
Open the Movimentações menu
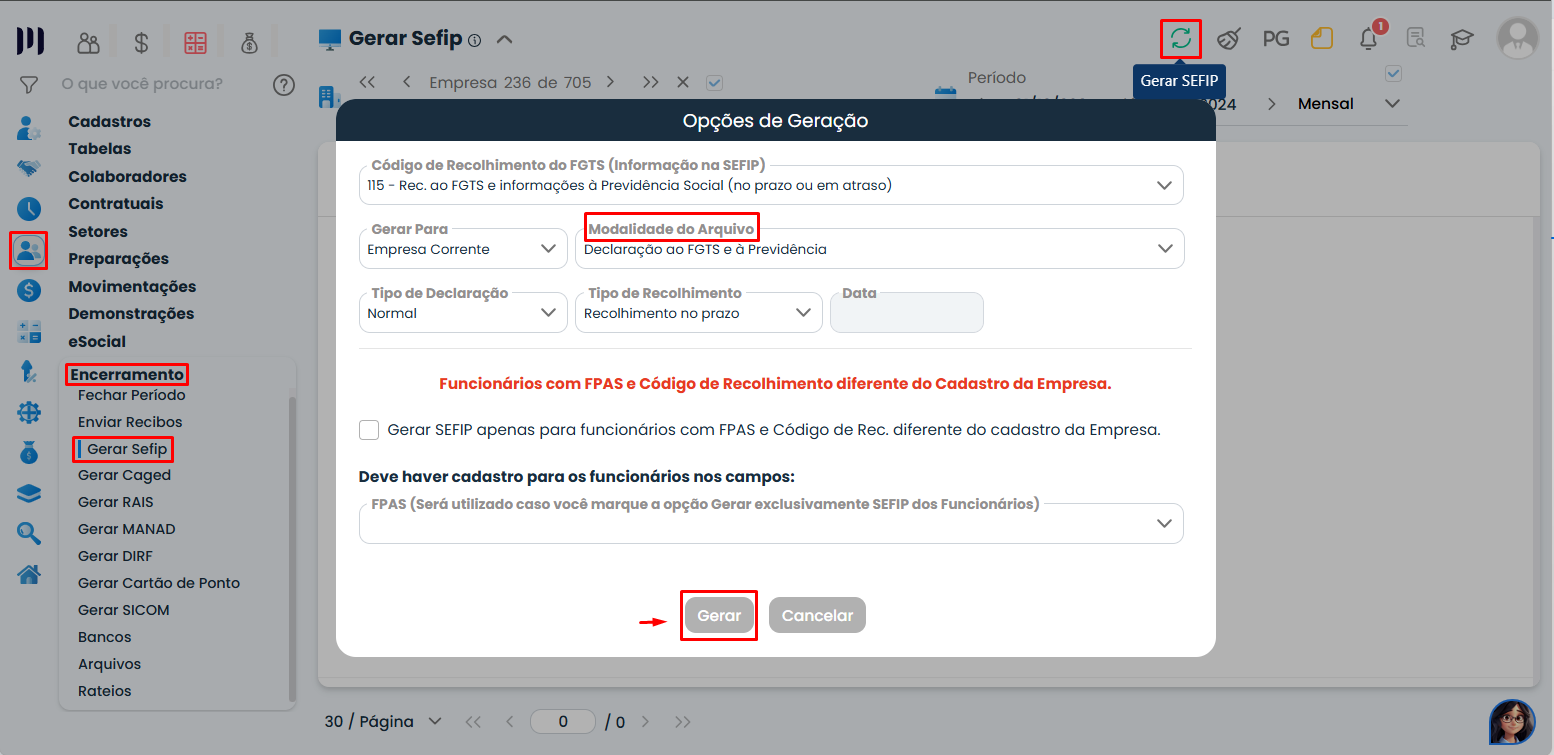(132, 286)
